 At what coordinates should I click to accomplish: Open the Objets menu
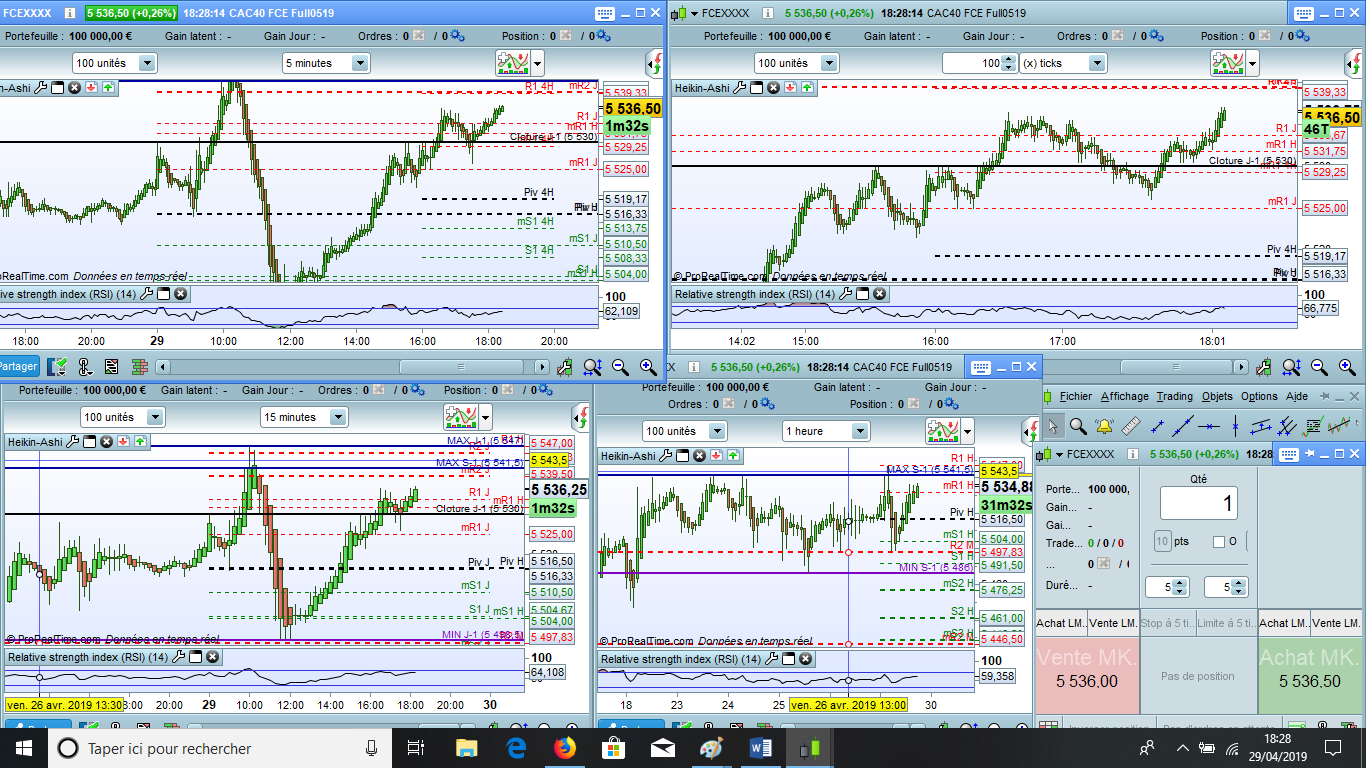point(1217,396)
